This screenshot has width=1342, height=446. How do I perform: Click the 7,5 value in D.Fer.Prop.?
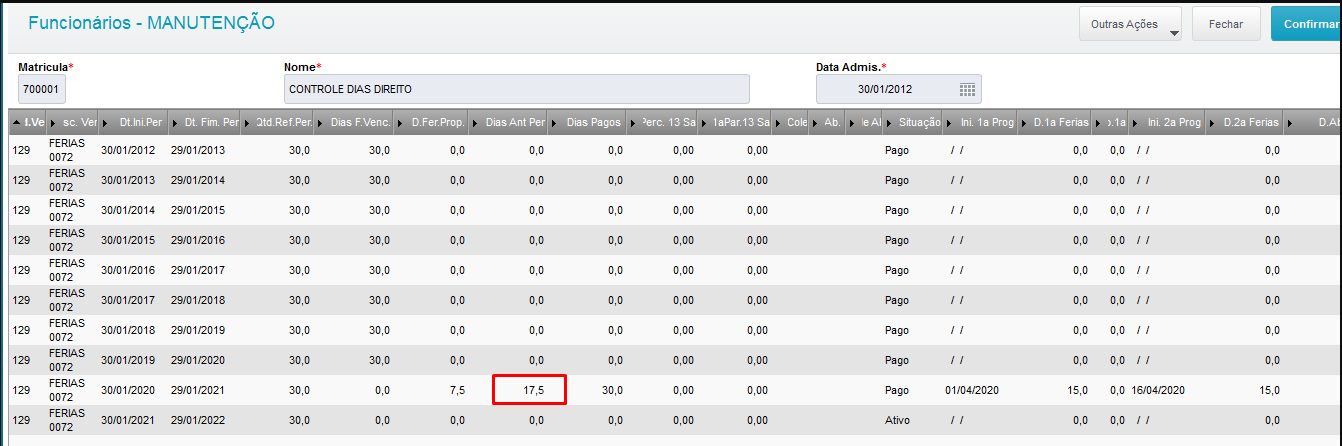(x=457, y=390)
